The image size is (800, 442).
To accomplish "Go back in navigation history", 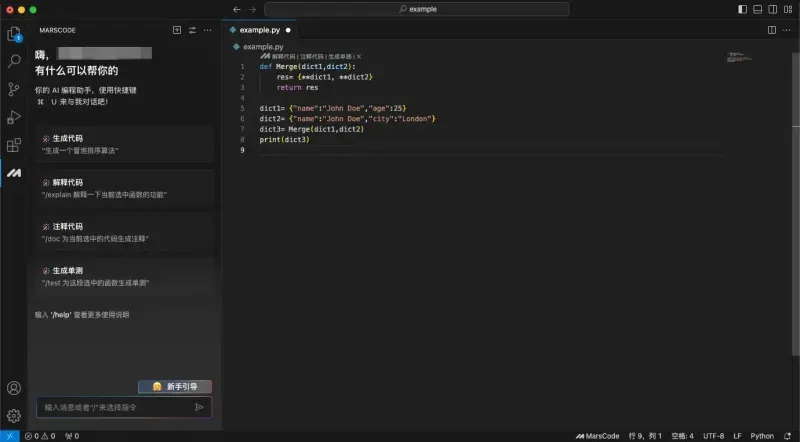I will coord(237,9).
